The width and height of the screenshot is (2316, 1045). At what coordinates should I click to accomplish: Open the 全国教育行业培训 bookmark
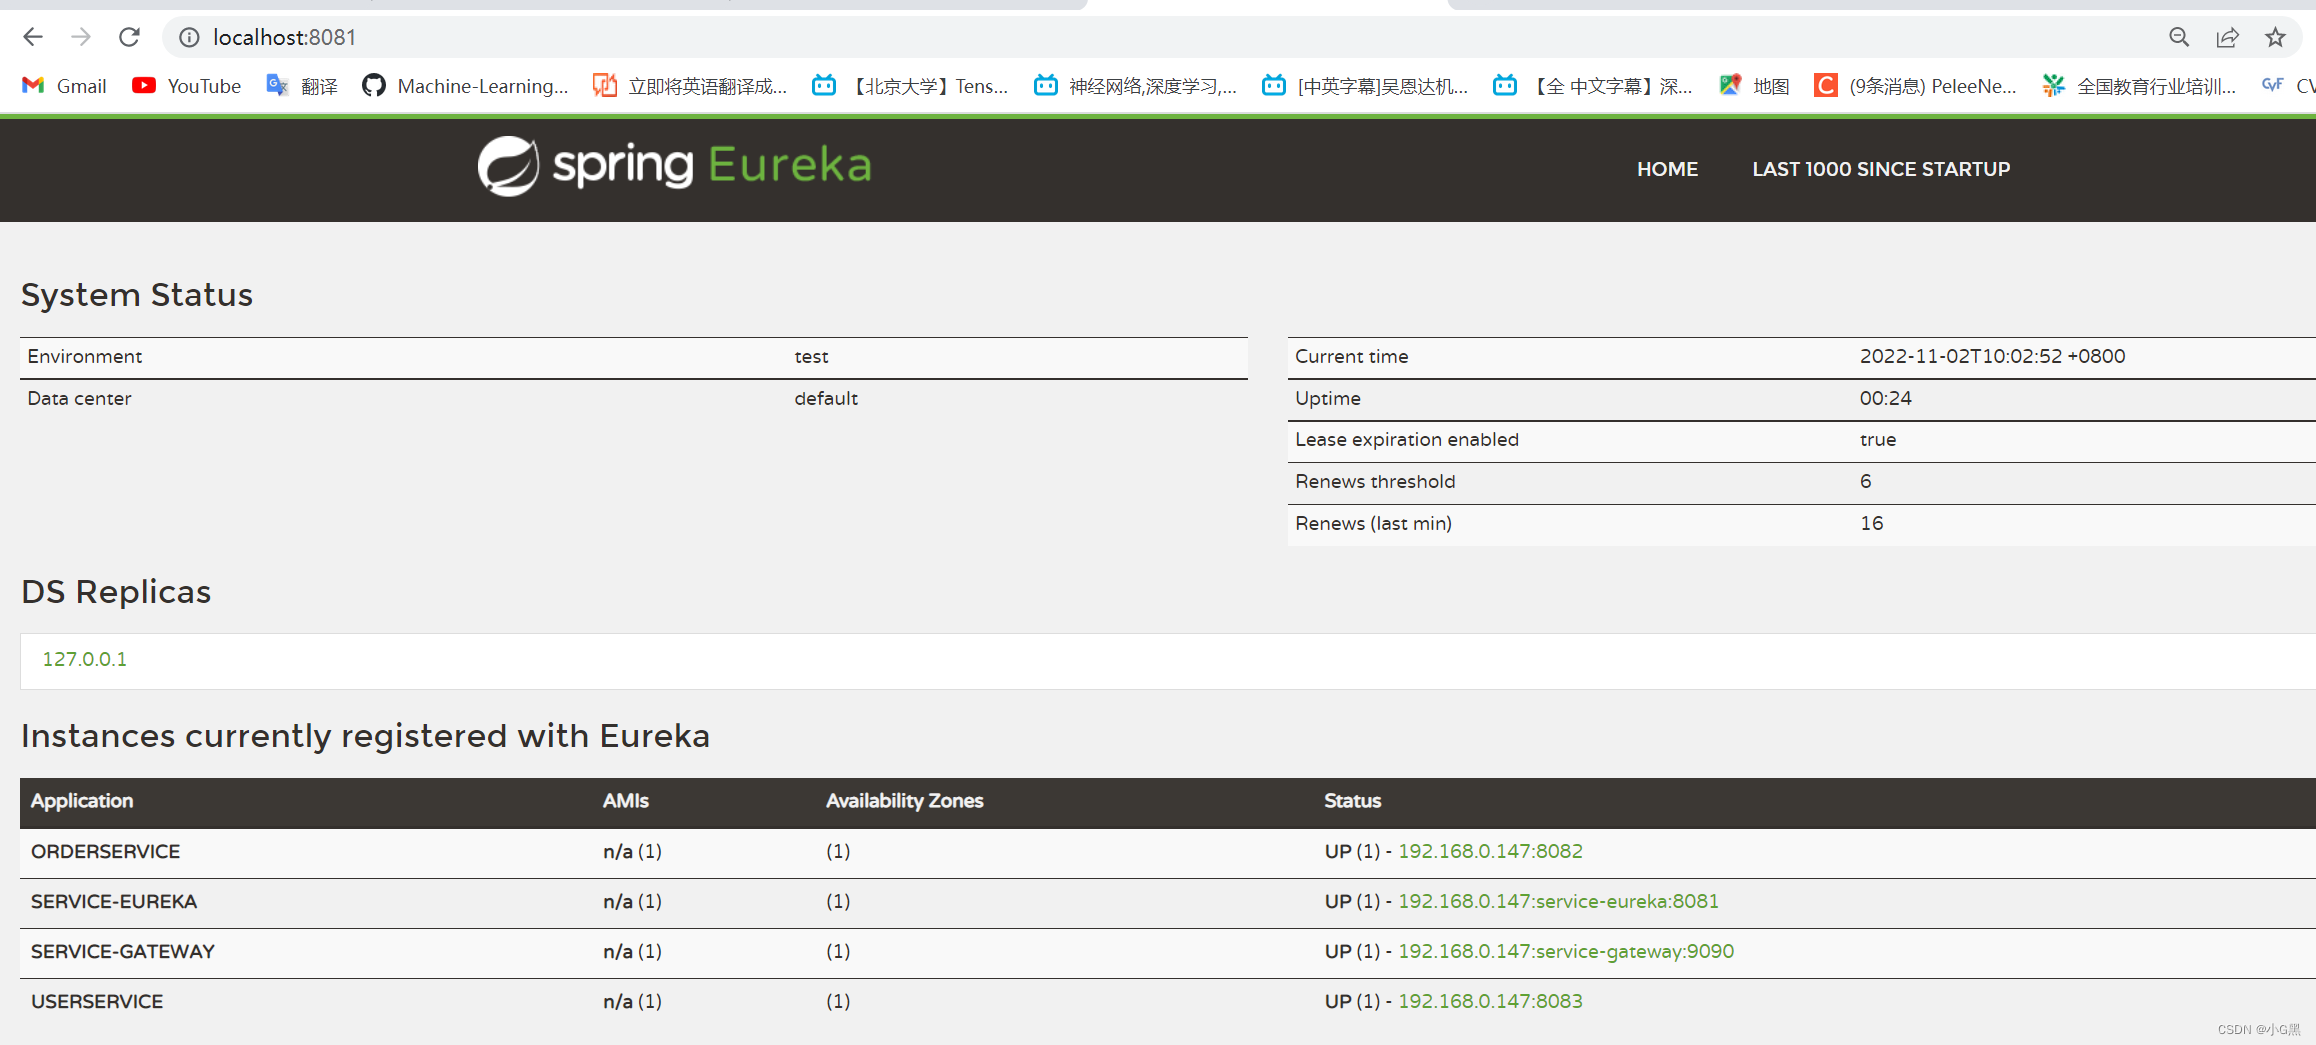(x=2139, y=86)
